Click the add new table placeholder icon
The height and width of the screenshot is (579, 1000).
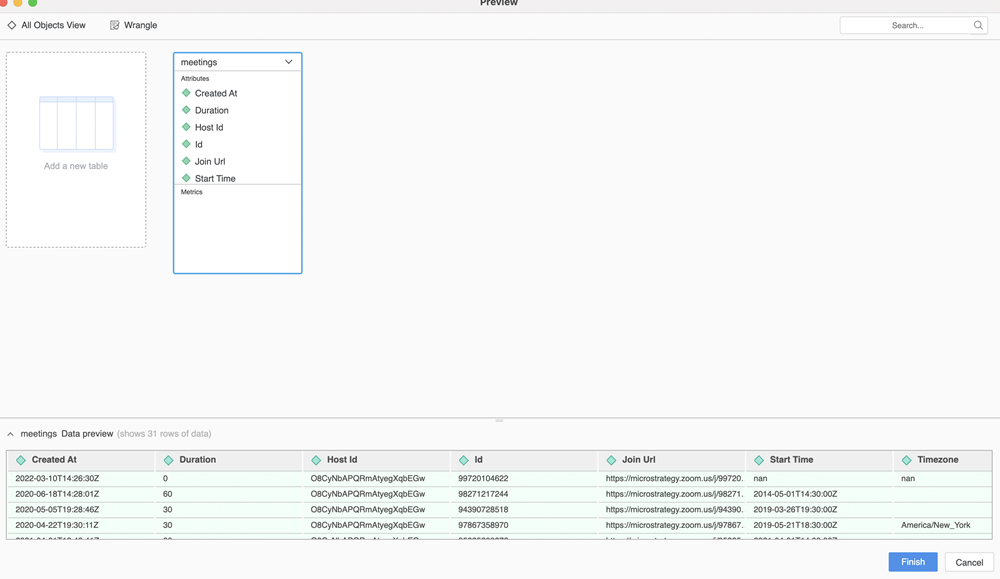pyautogui.click(x=76, y=123)
